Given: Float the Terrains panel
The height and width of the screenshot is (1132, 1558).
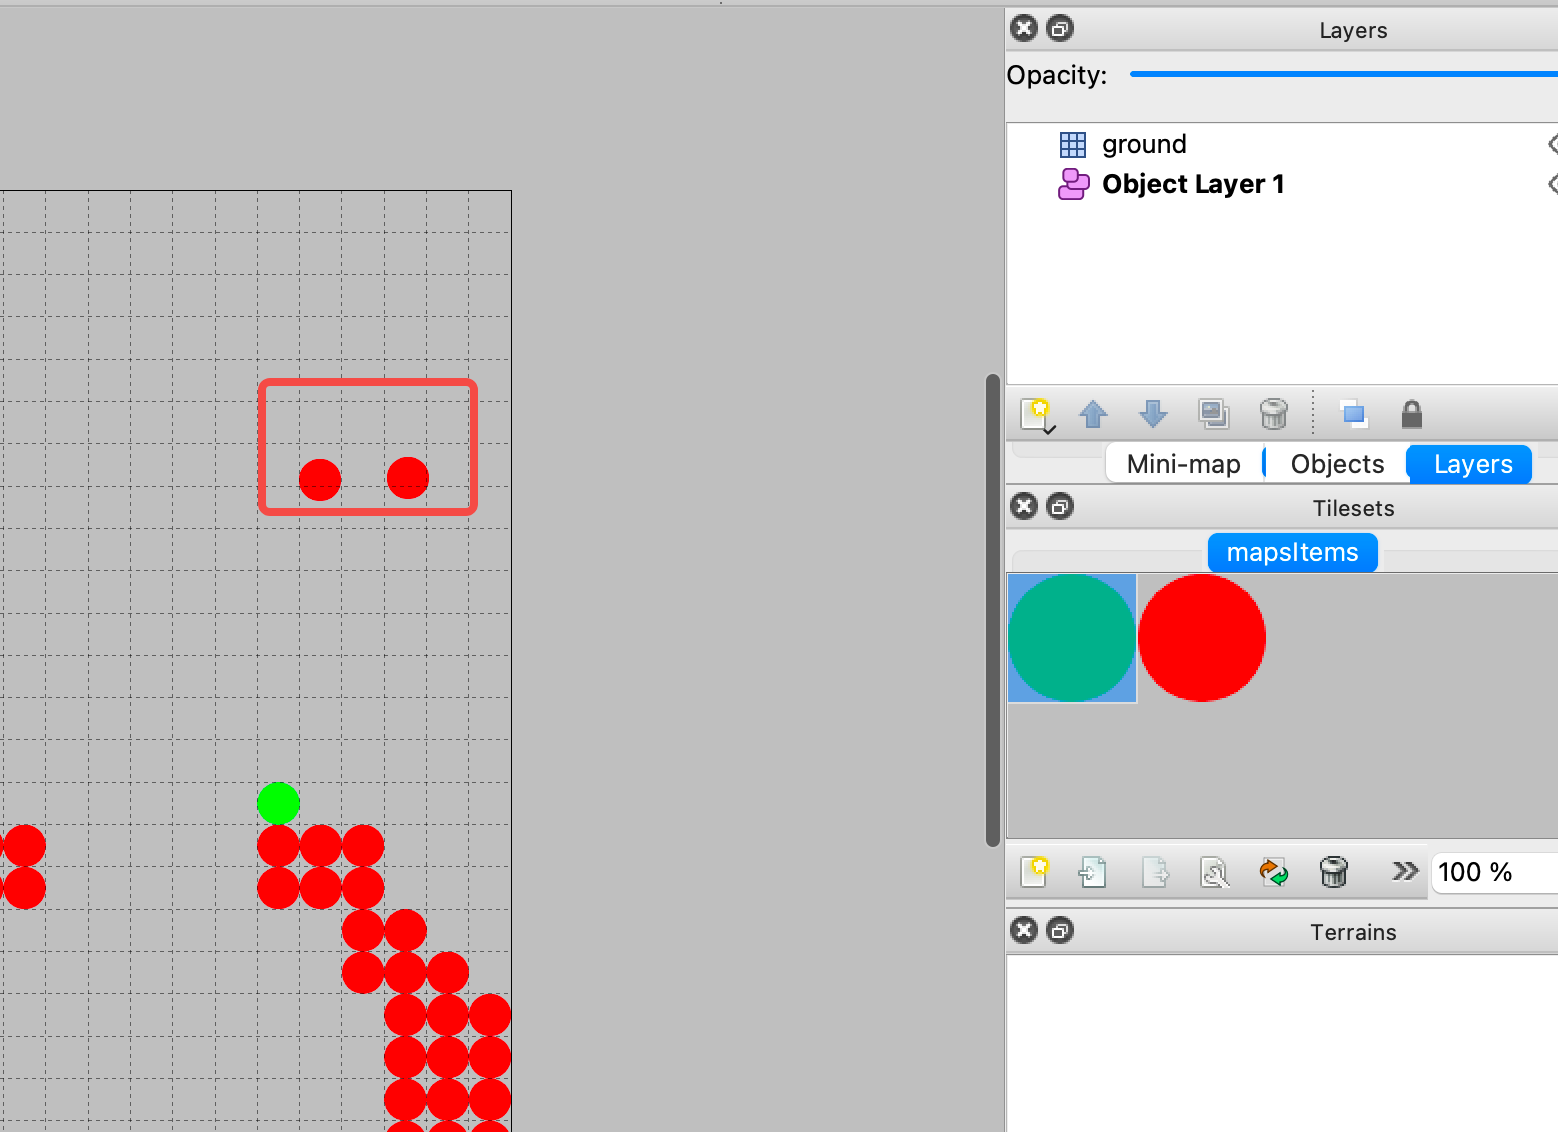Looking at the screenshot, I should [x=1060, y=930].
